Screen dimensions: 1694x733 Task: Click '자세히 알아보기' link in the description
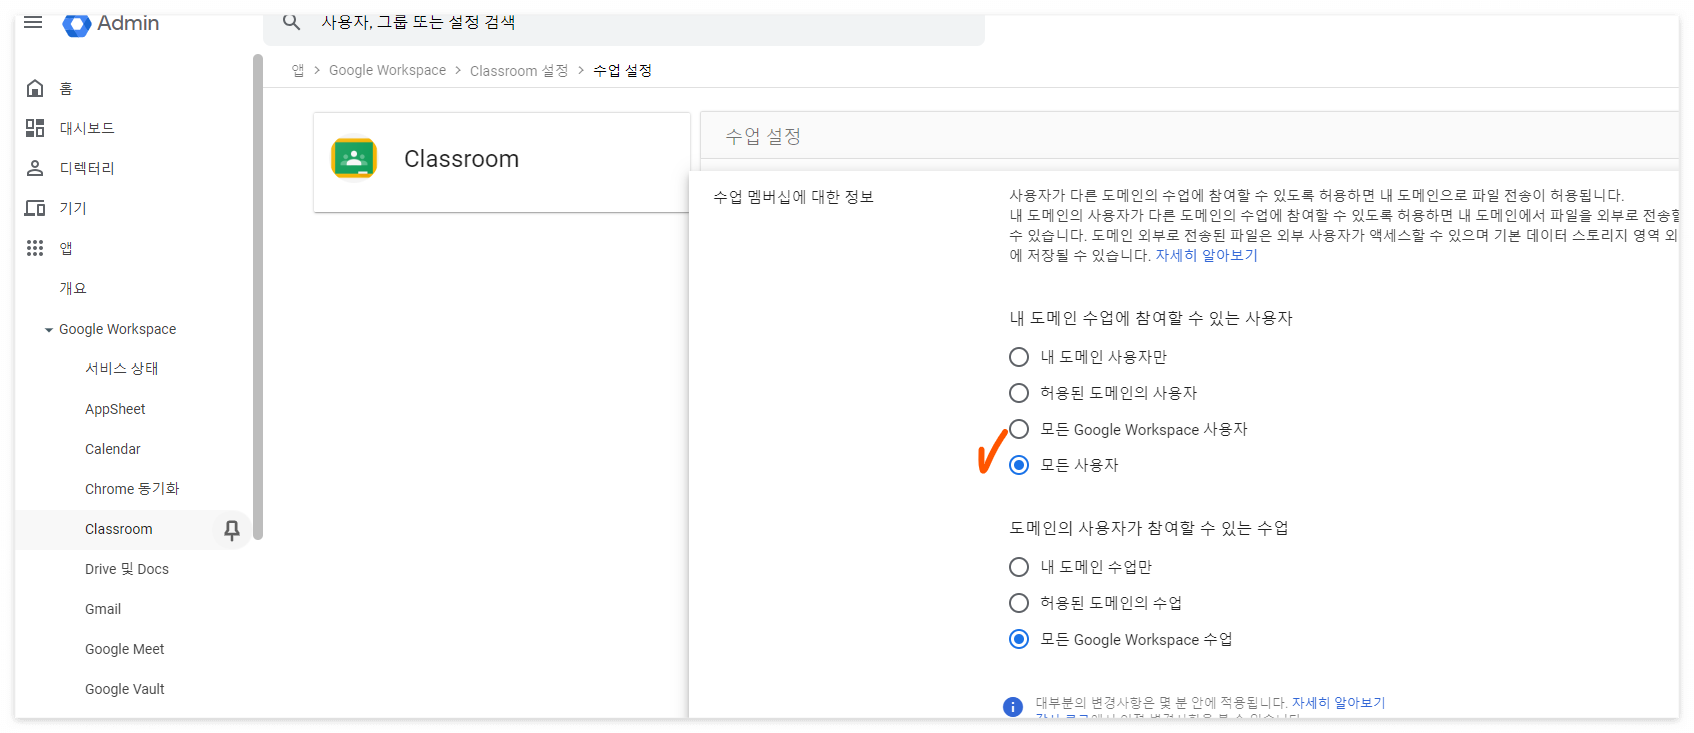tap(1207, 255)
